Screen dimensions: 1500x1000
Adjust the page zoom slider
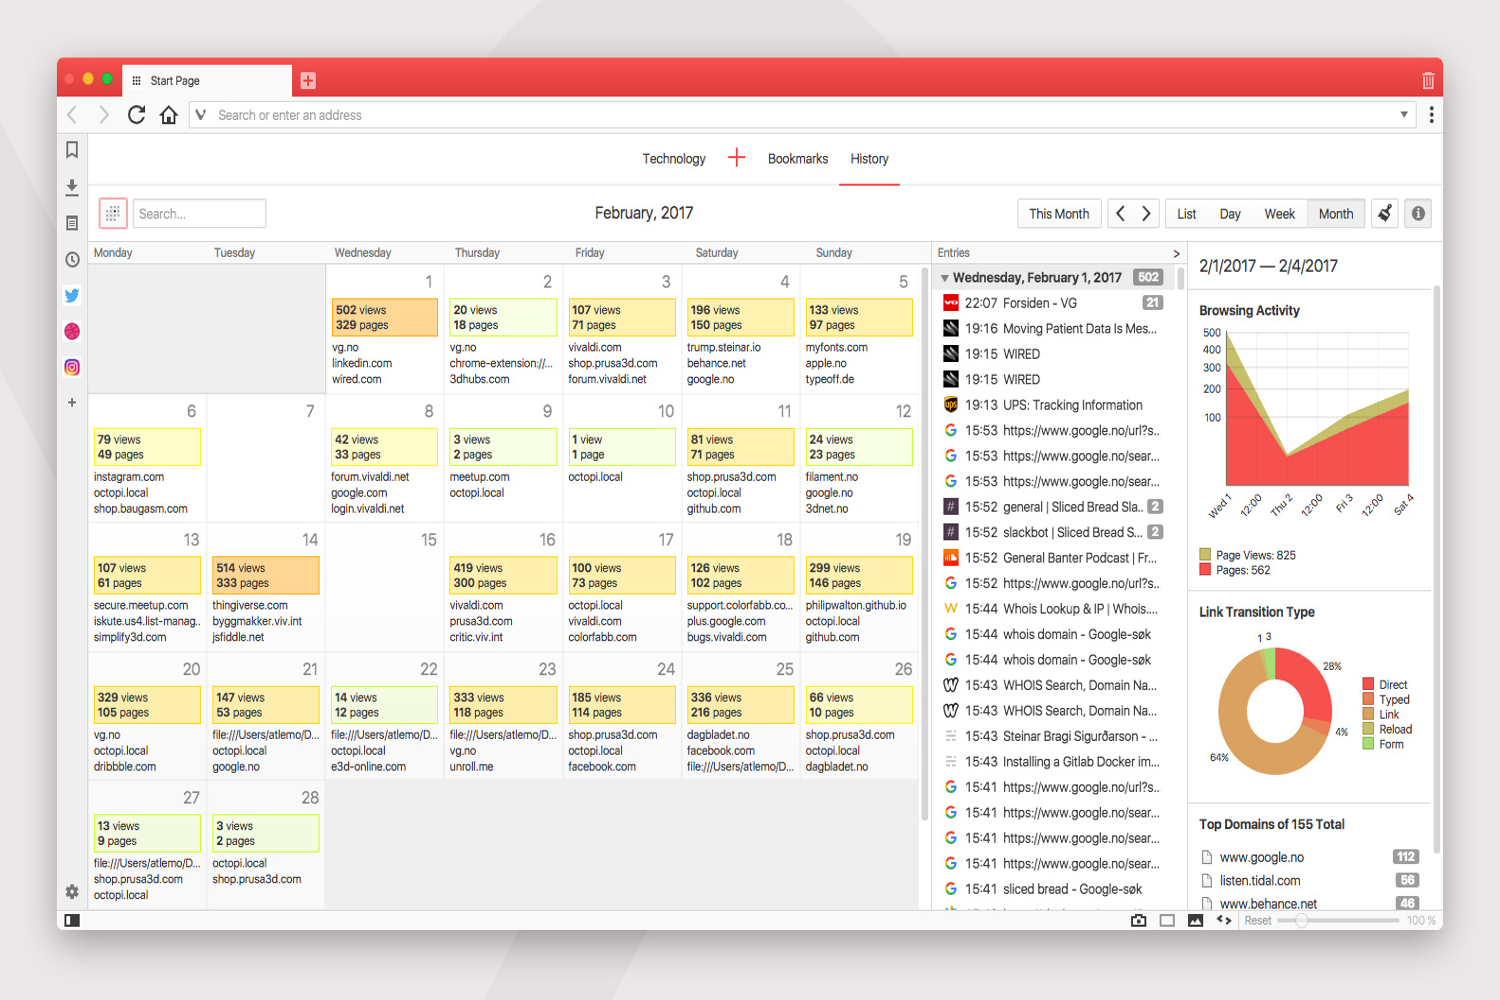click(1302, 920)
